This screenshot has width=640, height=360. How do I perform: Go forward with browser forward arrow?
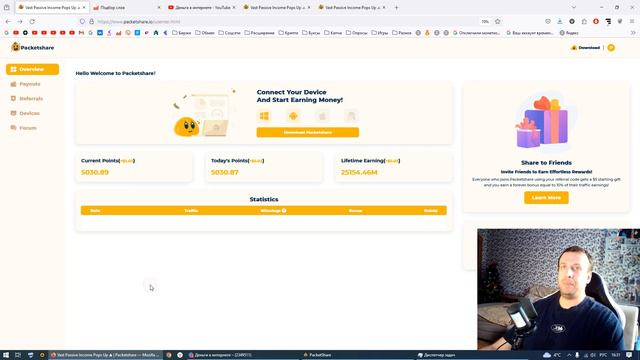(x=20, y=22)
